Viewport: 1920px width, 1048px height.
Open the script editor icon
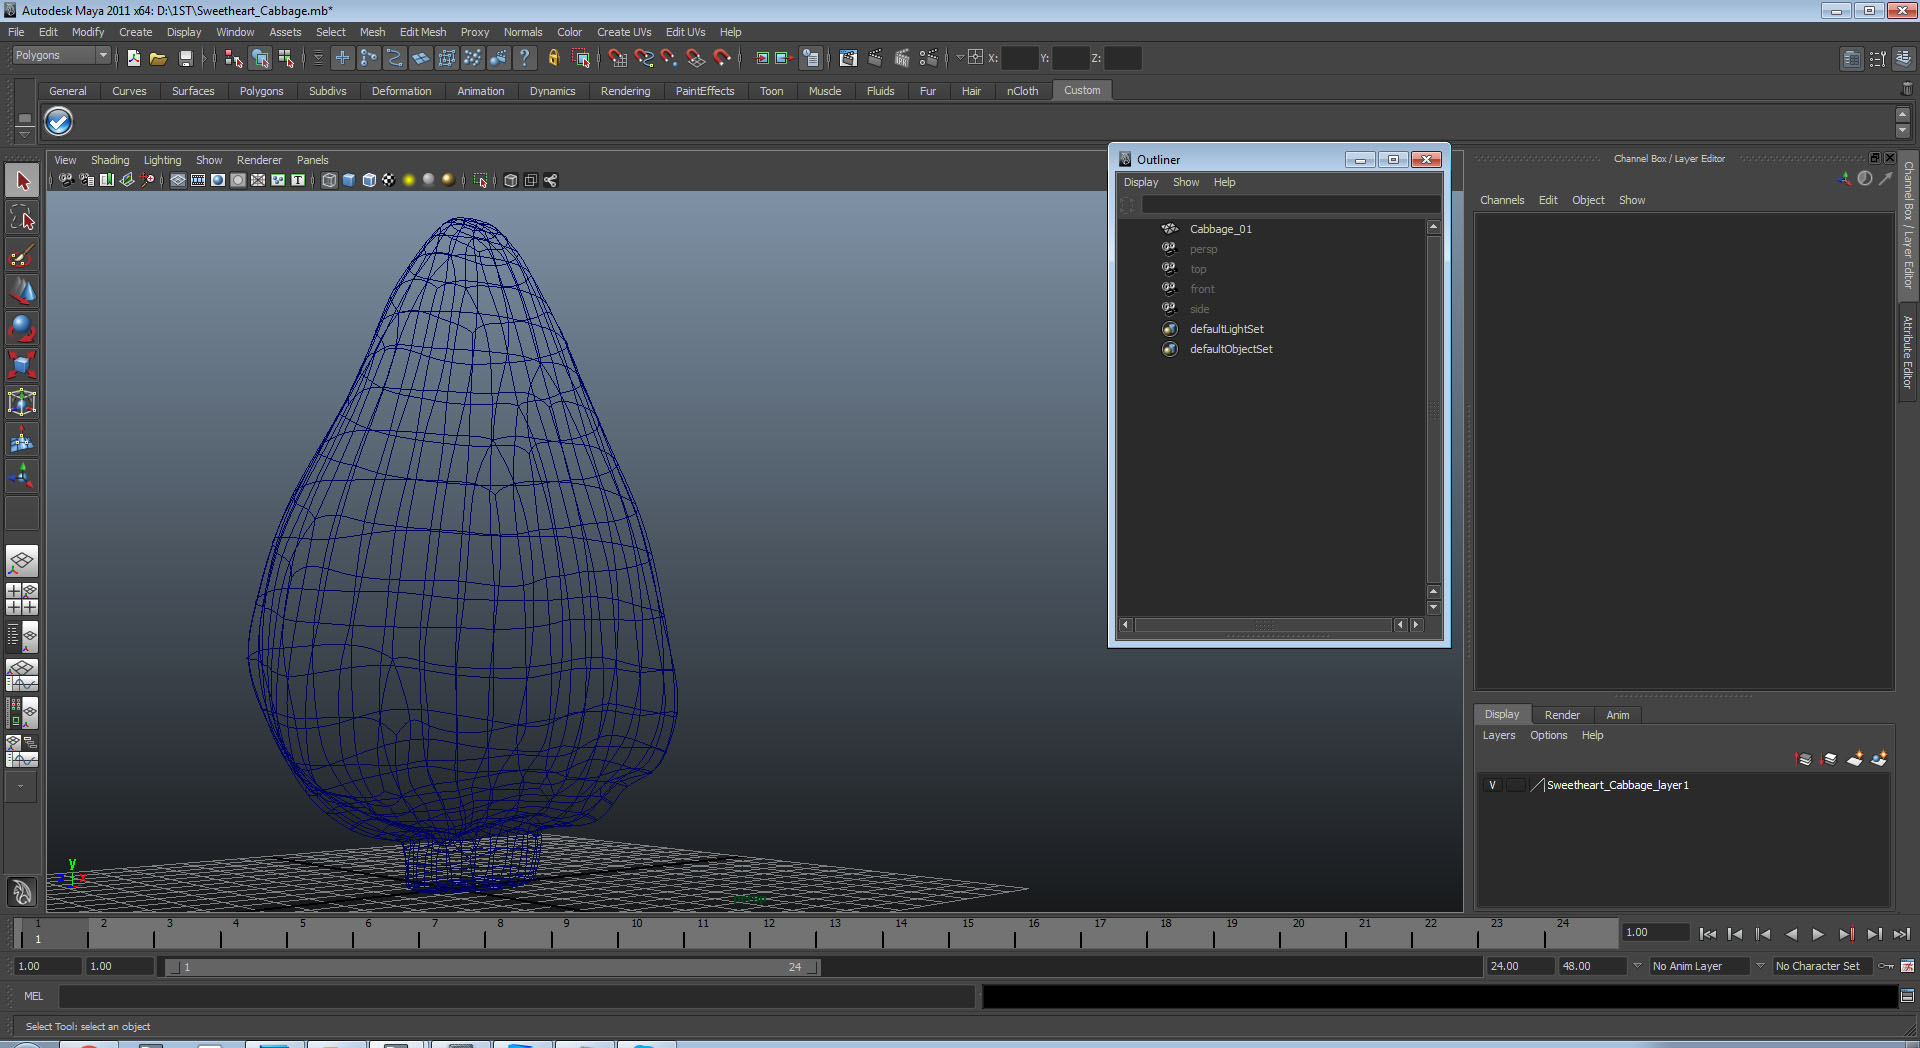click(1907, 996)
